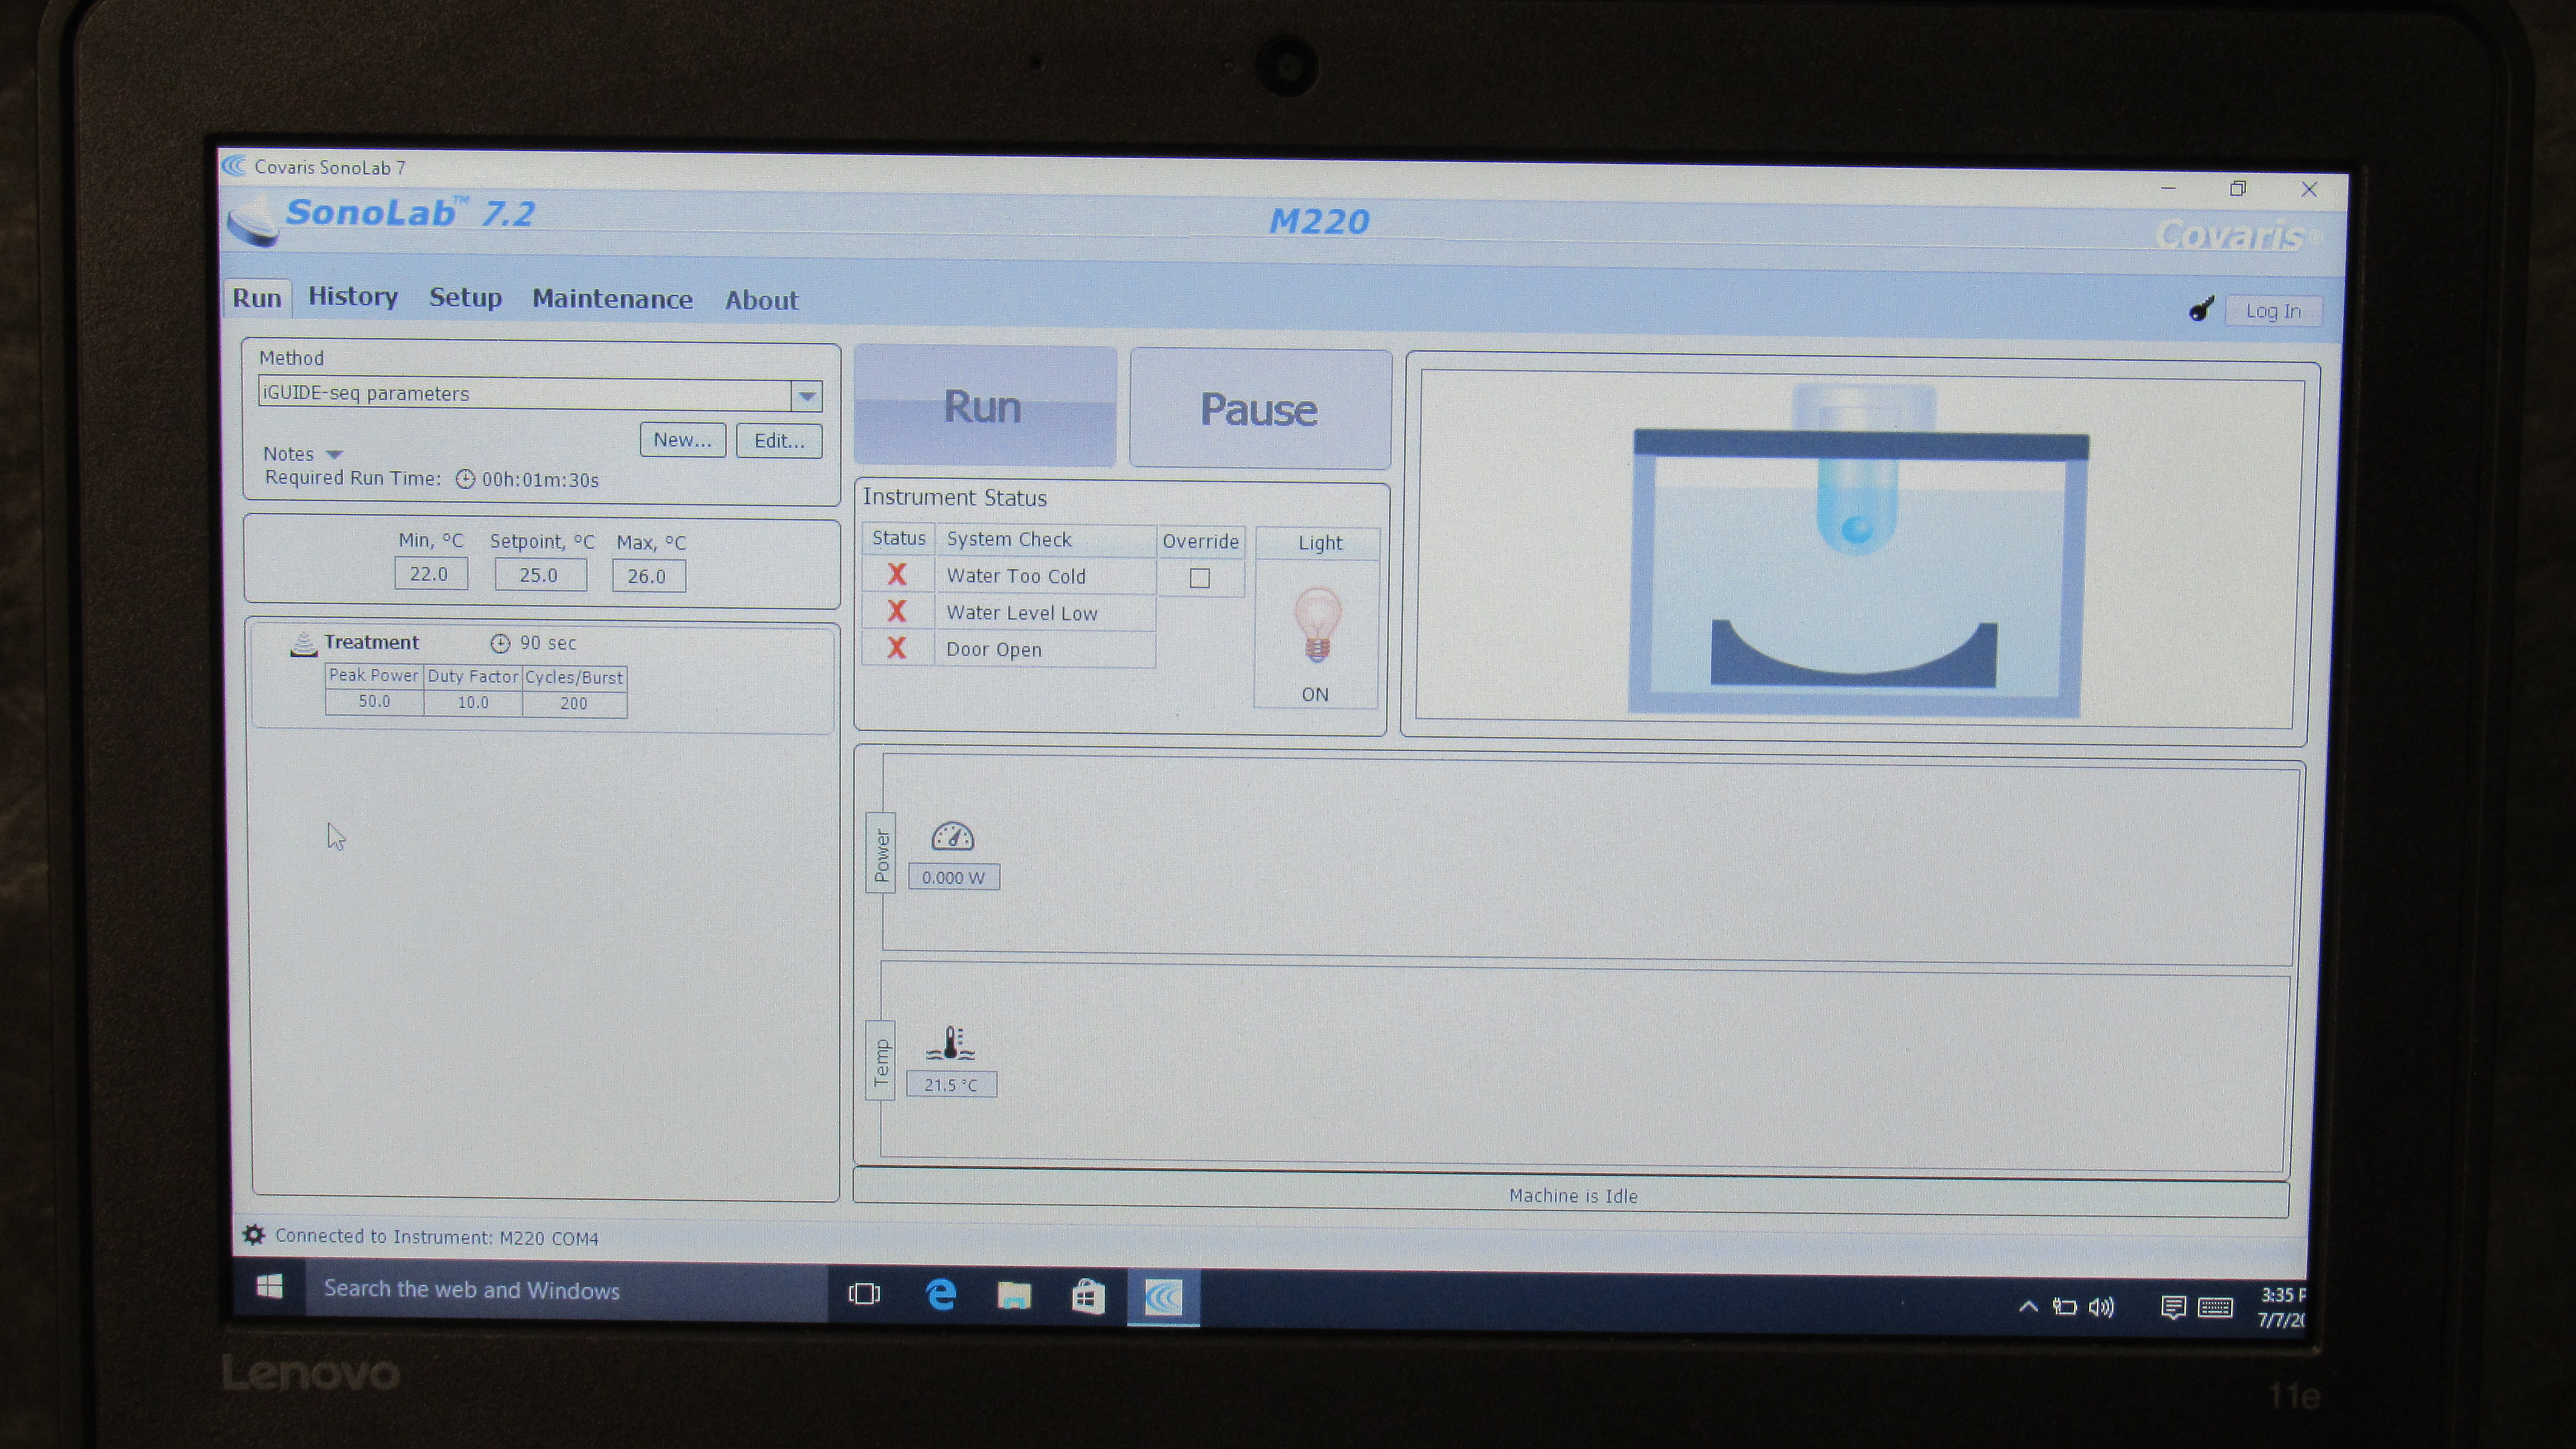2576x1449 pixels.
Task: Click the Max °C field 26.0
Action: coord(648,576)
